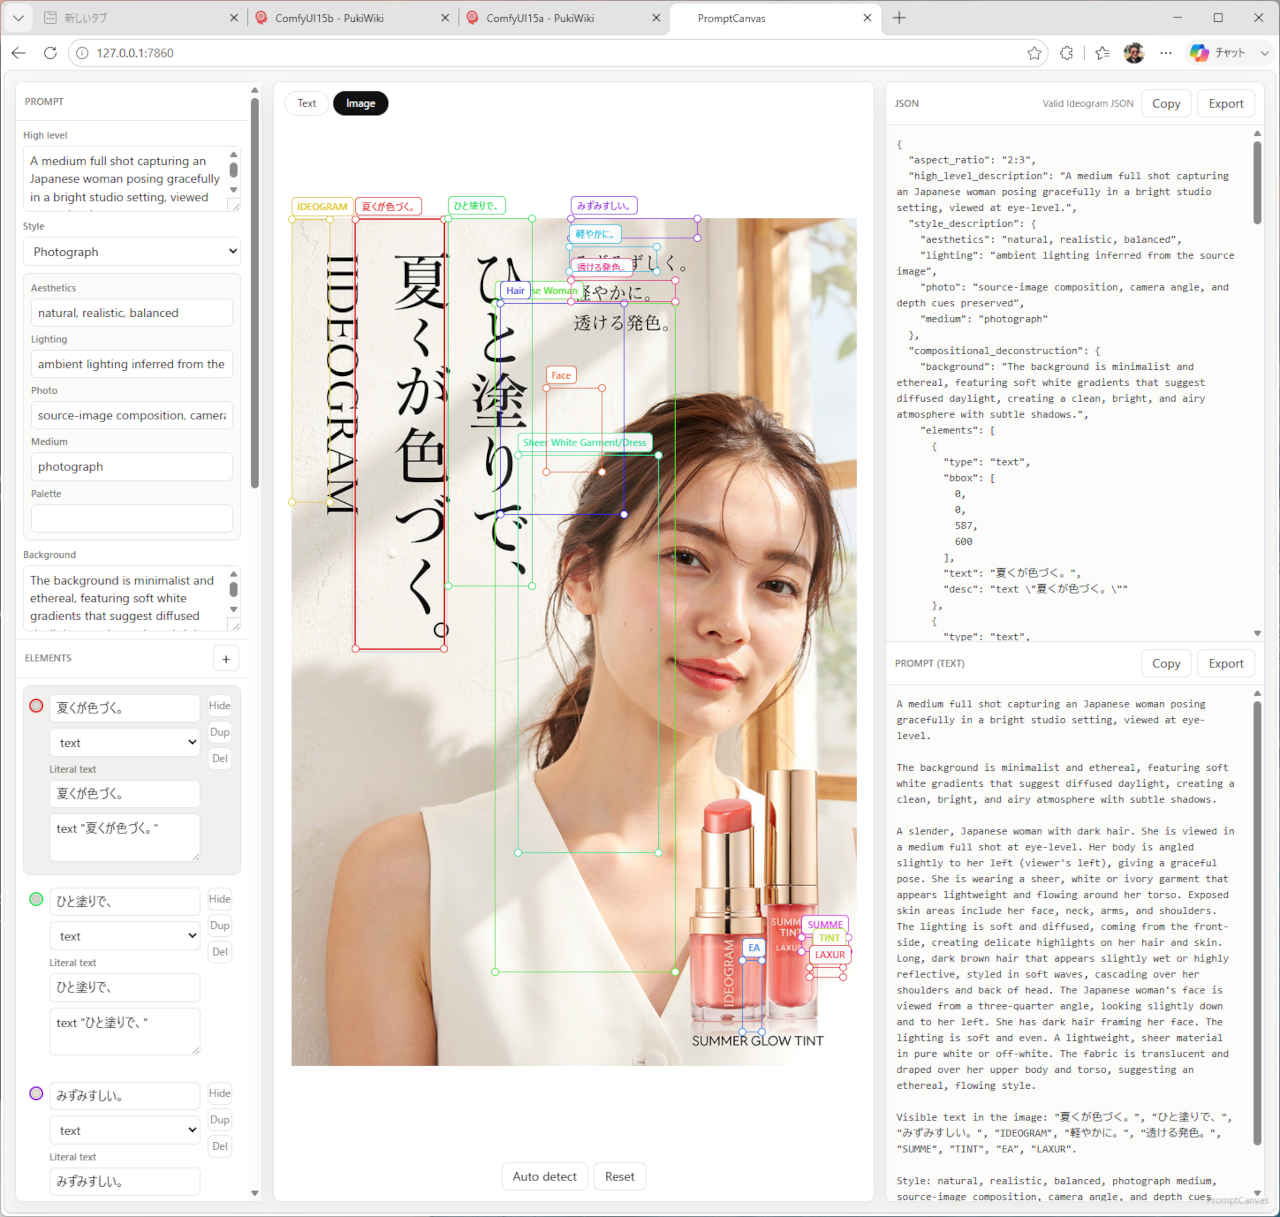Open a new browser tab with plus
The image size is (1280, 1217).
[899, 18]
